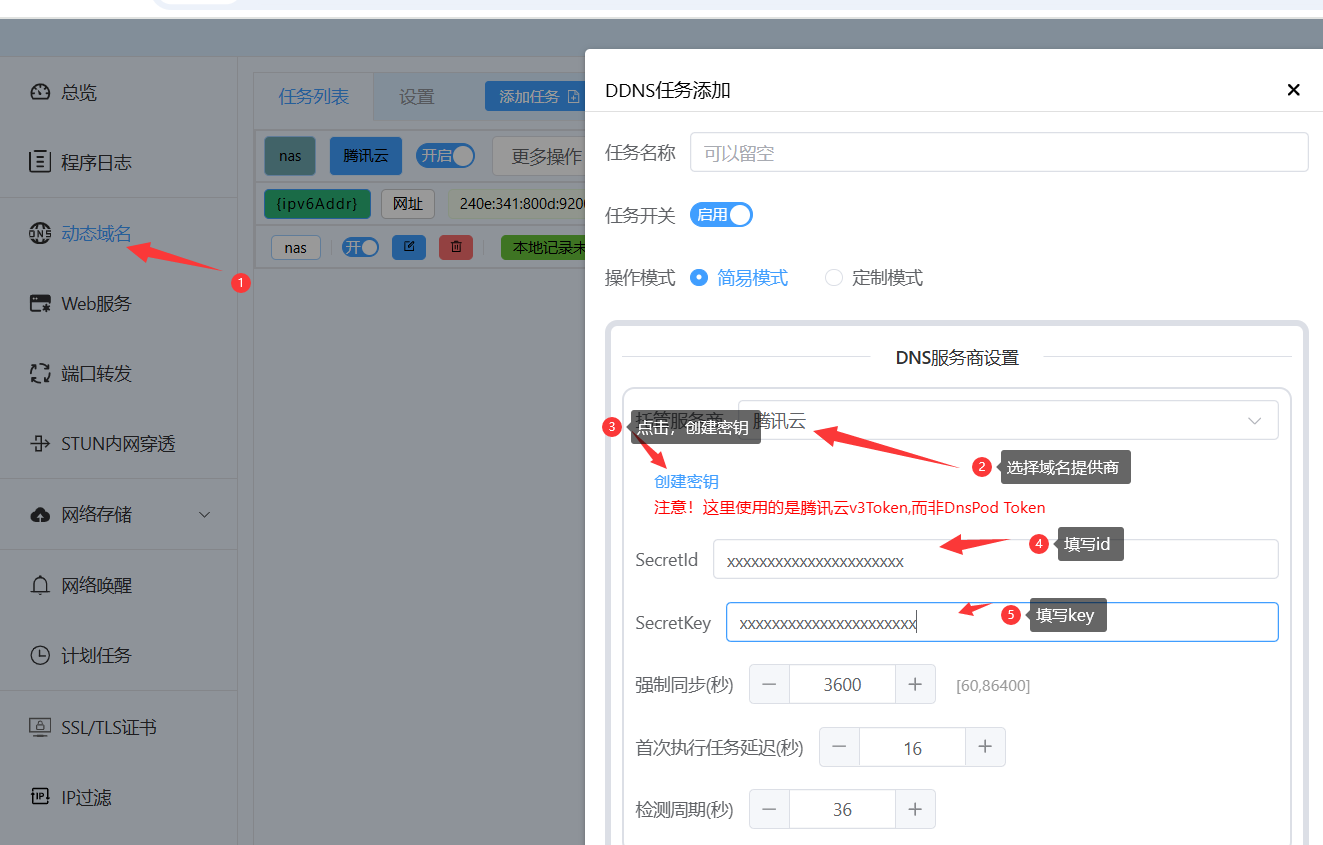
Task: Click the nas tag button
Action: pyautogui.click(x=290, y=156)
